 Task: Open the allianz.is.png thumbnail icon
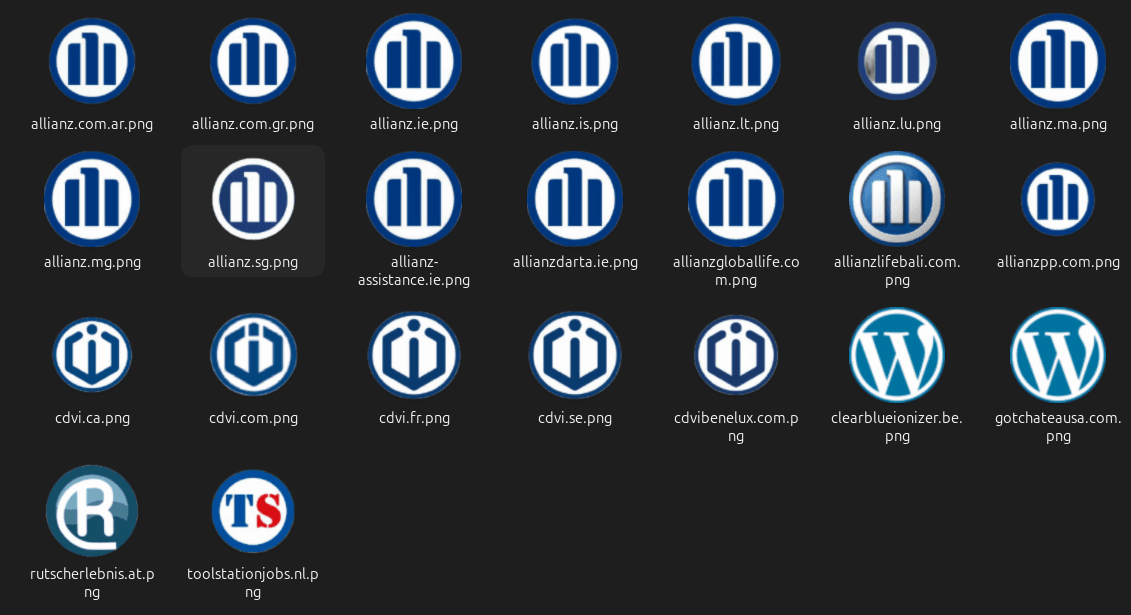(x=575, y=61)
